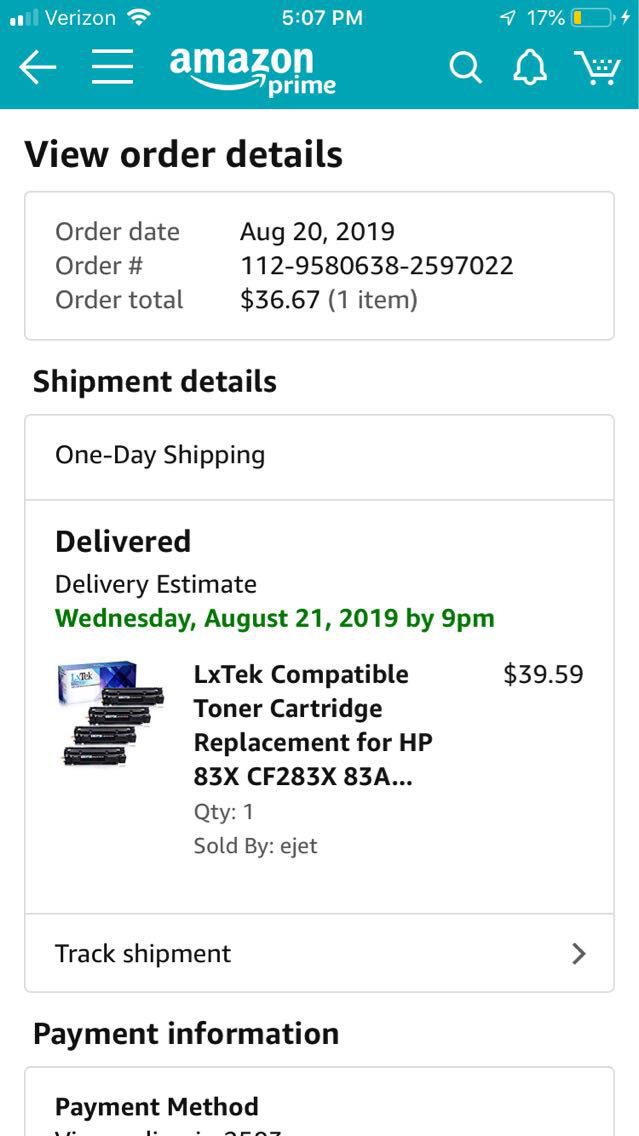Viewport: 639px width, 1136px height.
Task: Tap the cellular signal bars
Action: point(22,17)
